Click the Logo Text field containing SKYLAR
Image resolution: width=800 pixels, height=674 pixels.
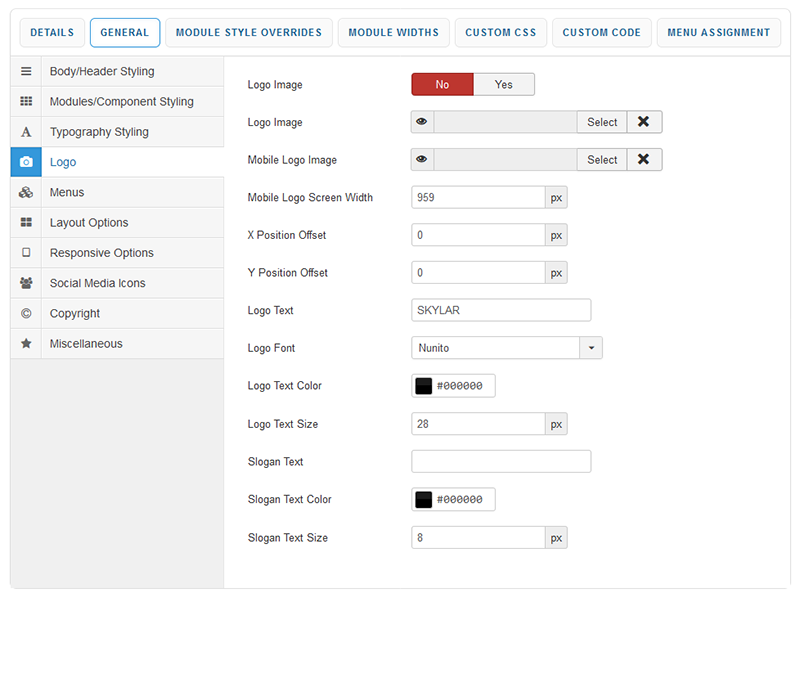pyautogui.click(x=501, y=310)
